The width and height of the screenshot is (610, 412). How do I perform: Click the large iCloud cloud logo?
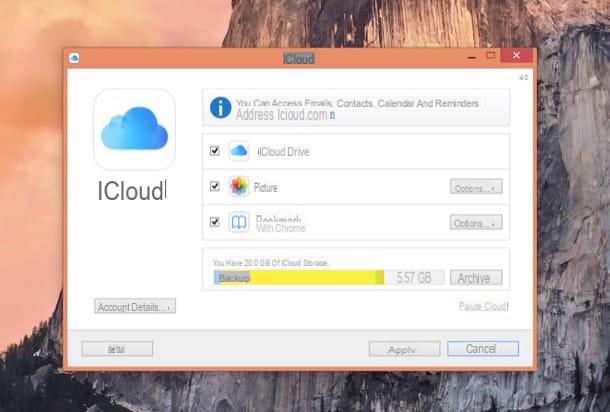pyautogui.click(x=135, y=129)
